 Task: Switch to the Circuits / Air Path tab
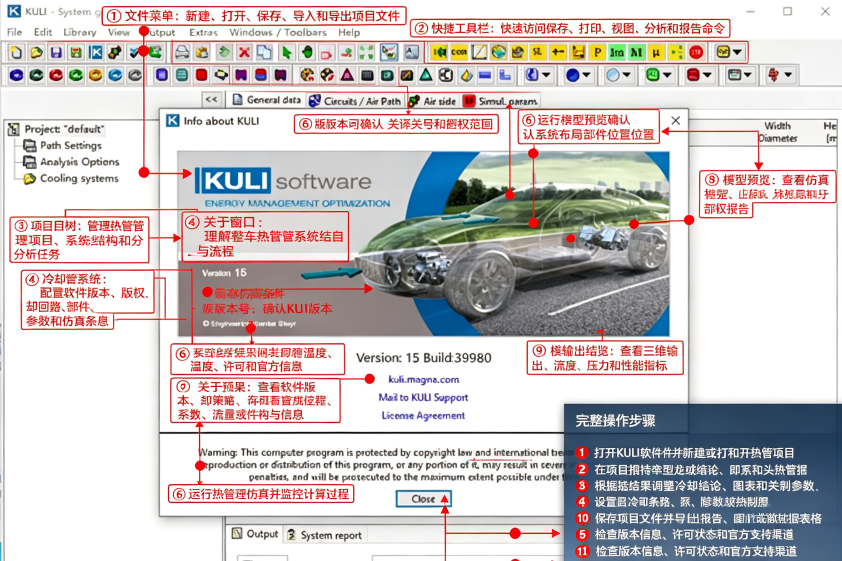pos(355,100)
